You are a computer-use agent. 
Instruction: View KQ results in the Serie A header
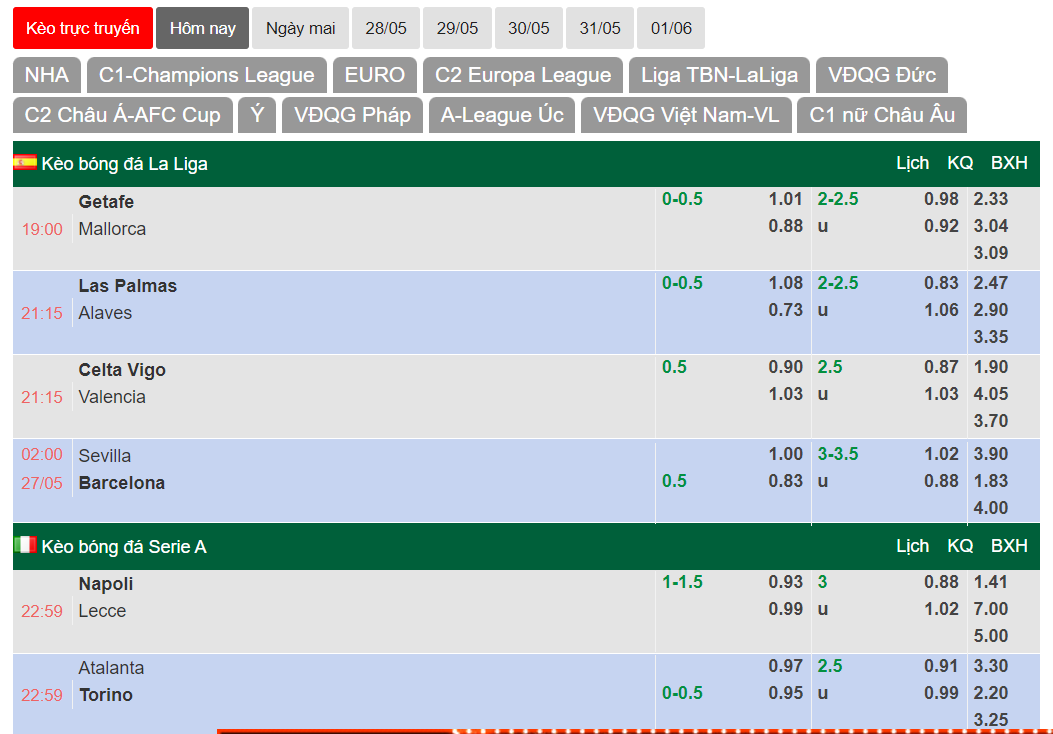tap(960, 546)
